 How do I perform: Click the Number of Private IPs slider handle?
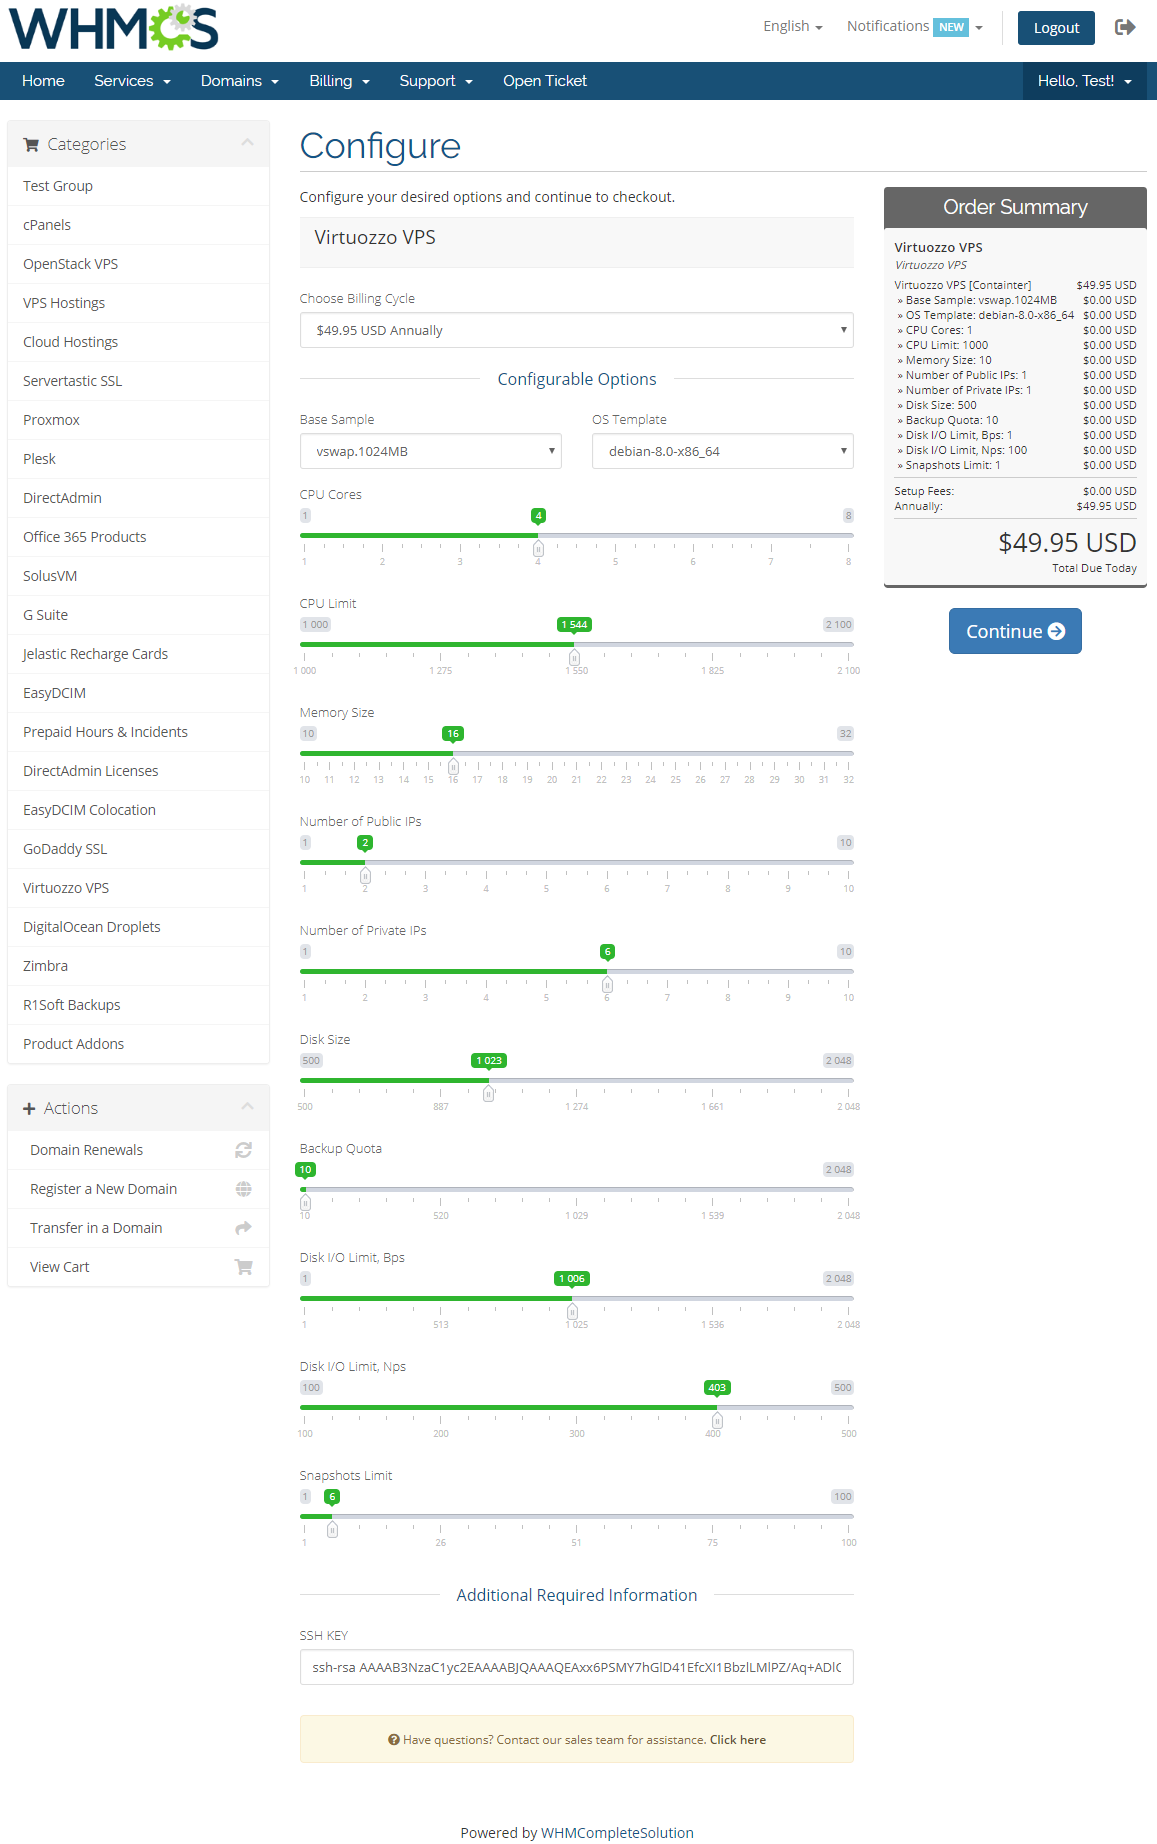[607, 984]
